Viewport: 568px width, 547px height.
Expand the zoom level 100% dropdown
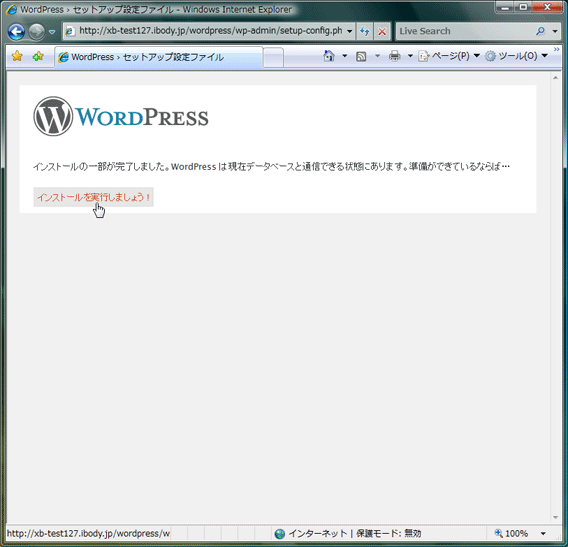543,533
